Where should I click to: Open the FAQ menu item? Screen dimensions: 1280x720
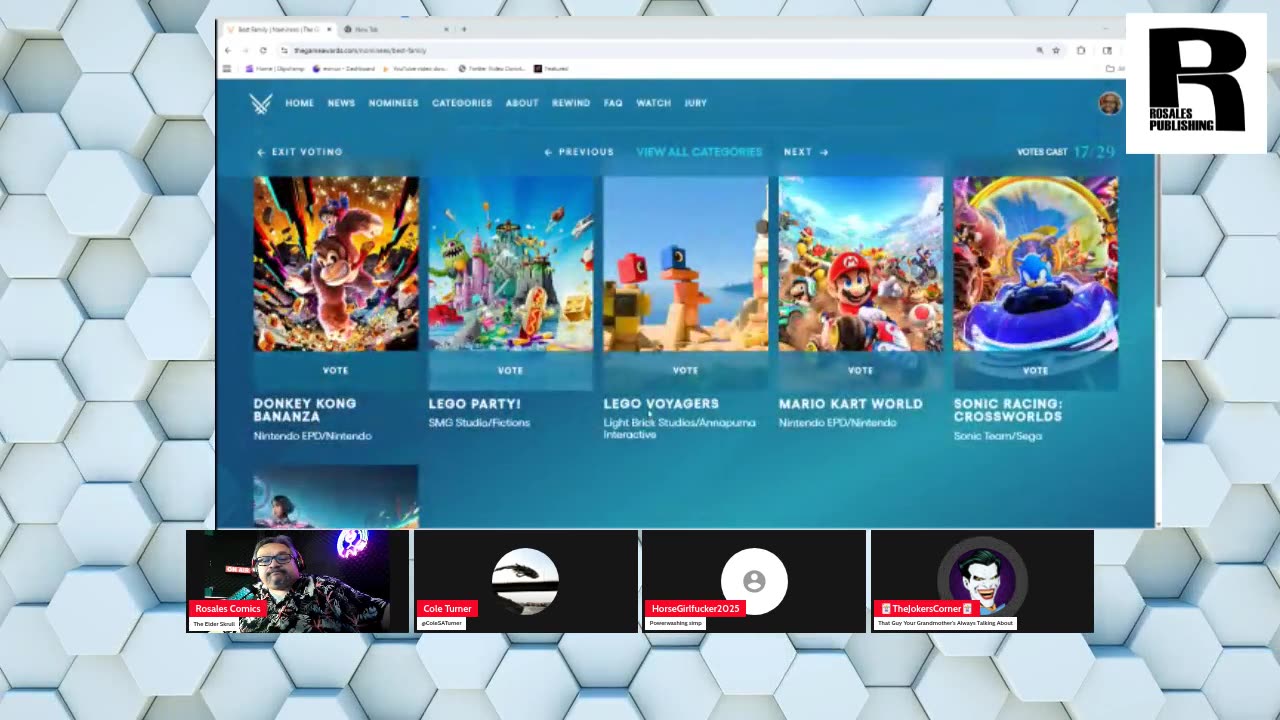pyautogui.click(x=613, y=103)
